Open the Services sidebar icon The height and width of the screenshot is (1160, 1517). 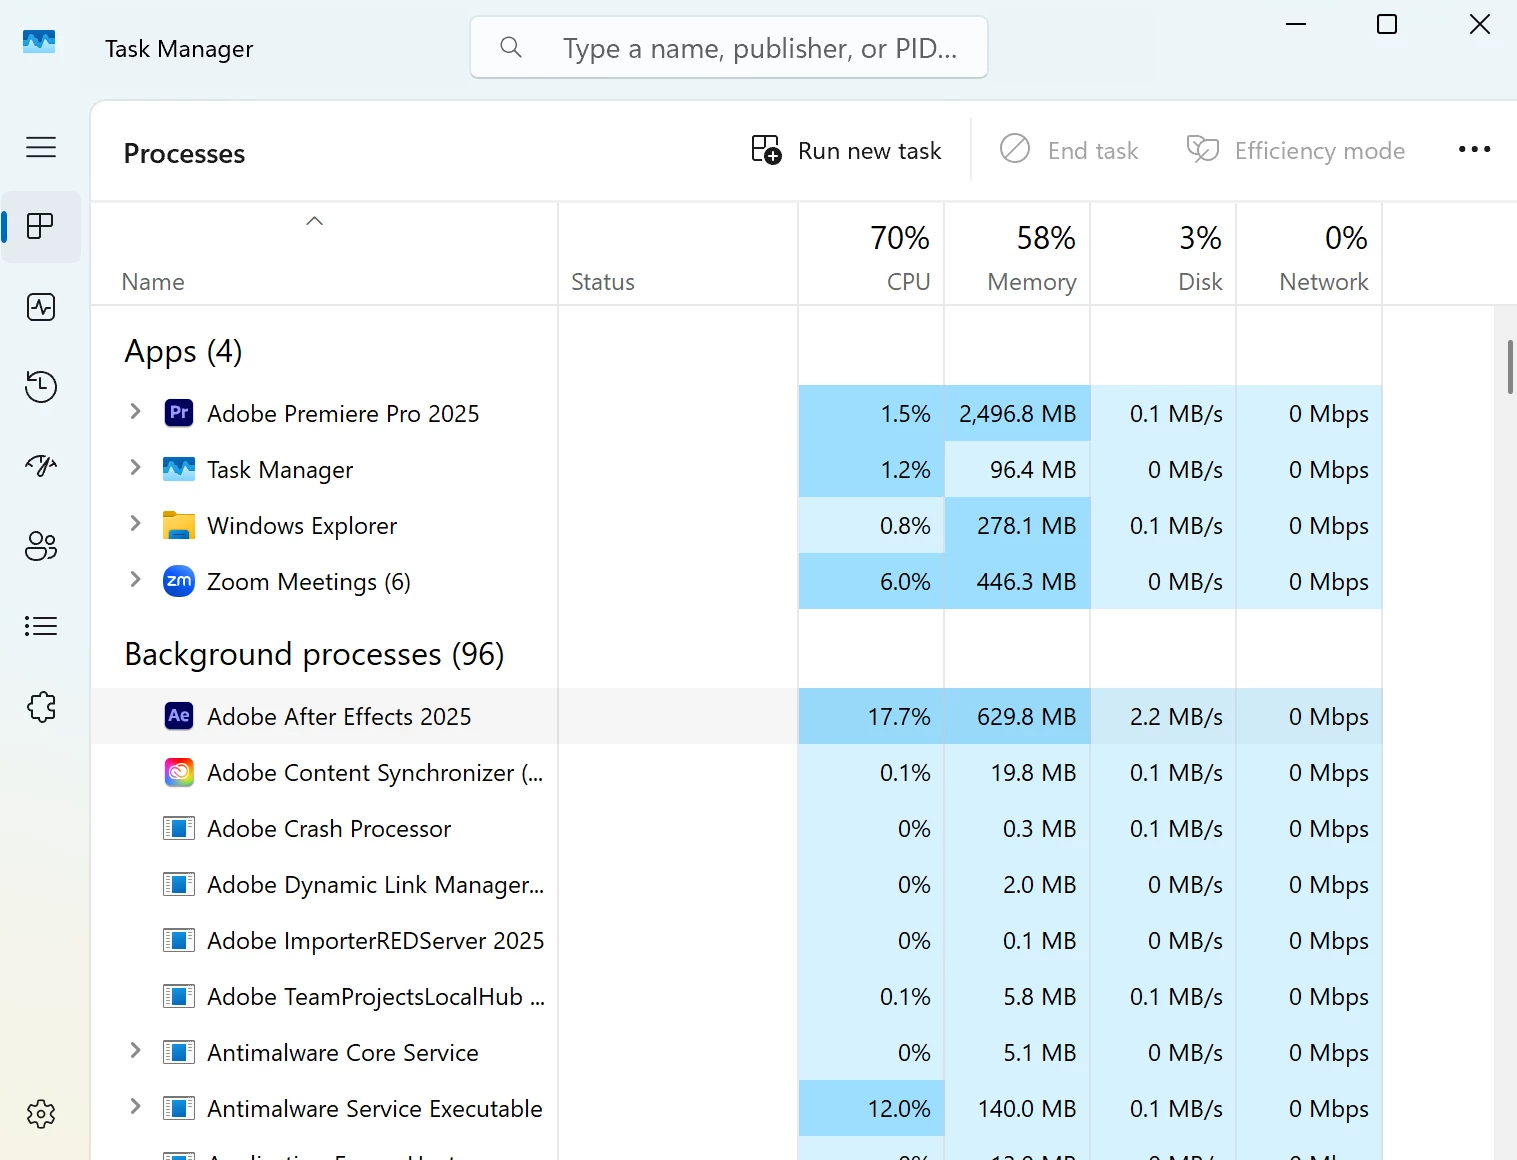41,707
